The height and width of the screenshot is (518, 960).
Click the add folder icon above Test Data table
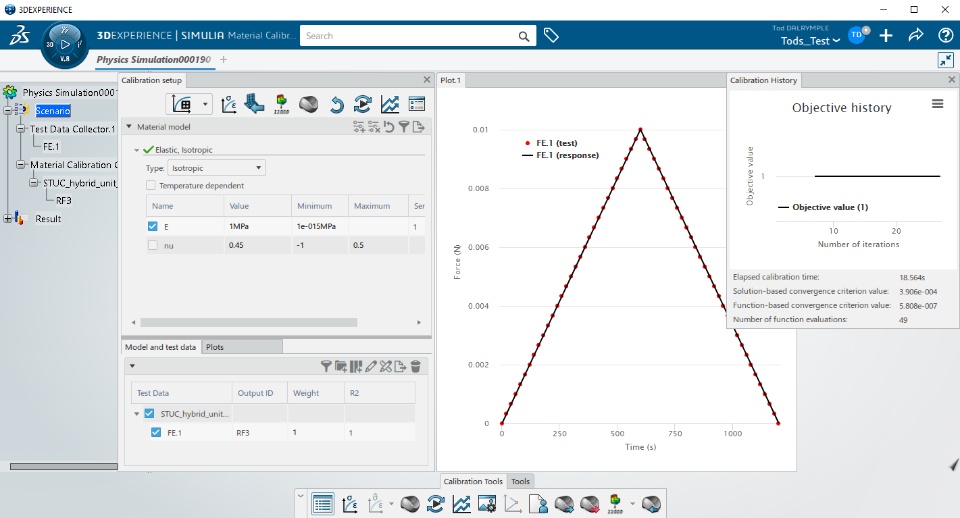(341, 366)
